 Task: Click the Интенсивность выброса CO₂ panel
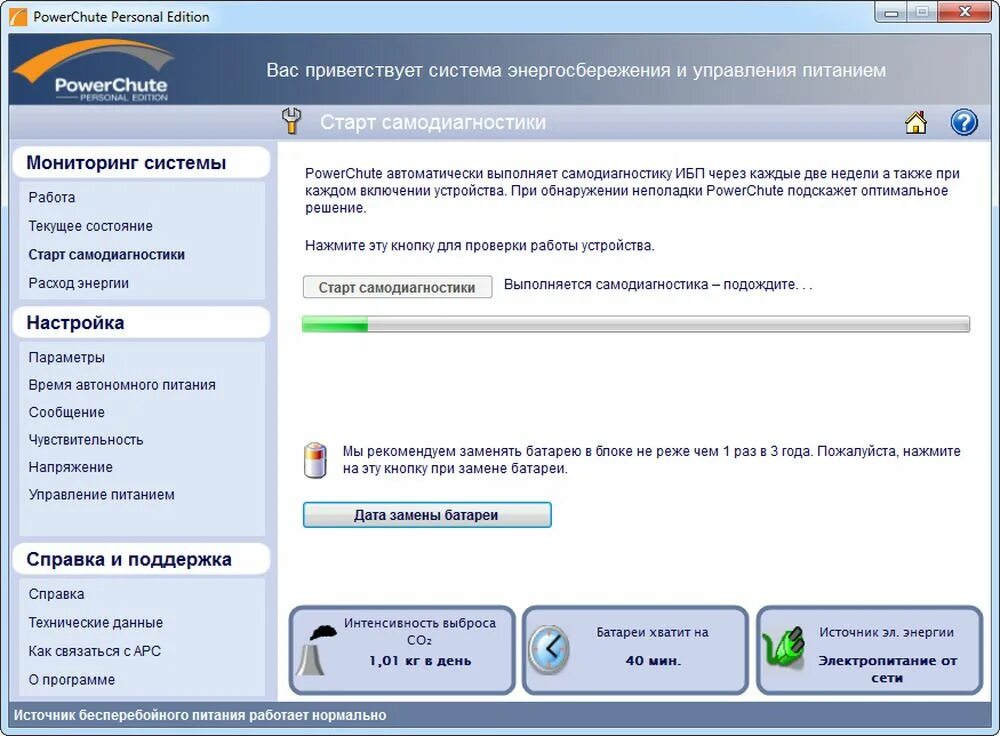[402, 650]
